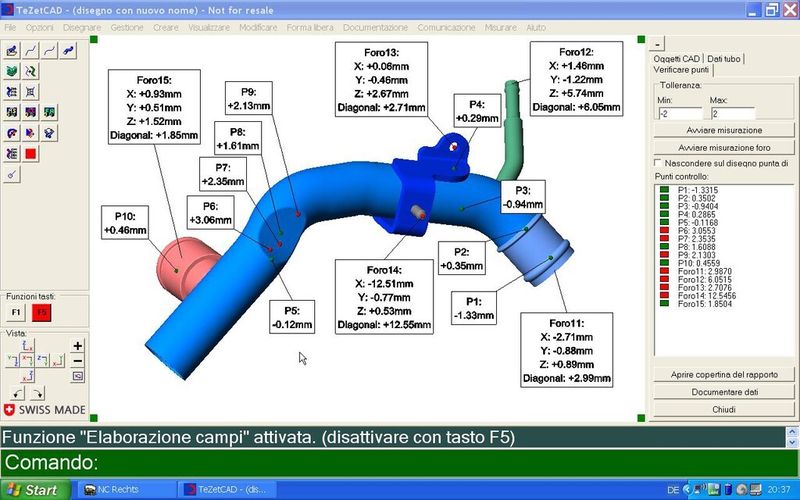Click the fit-to-window view icon under minus

click(x=78, y=377)
